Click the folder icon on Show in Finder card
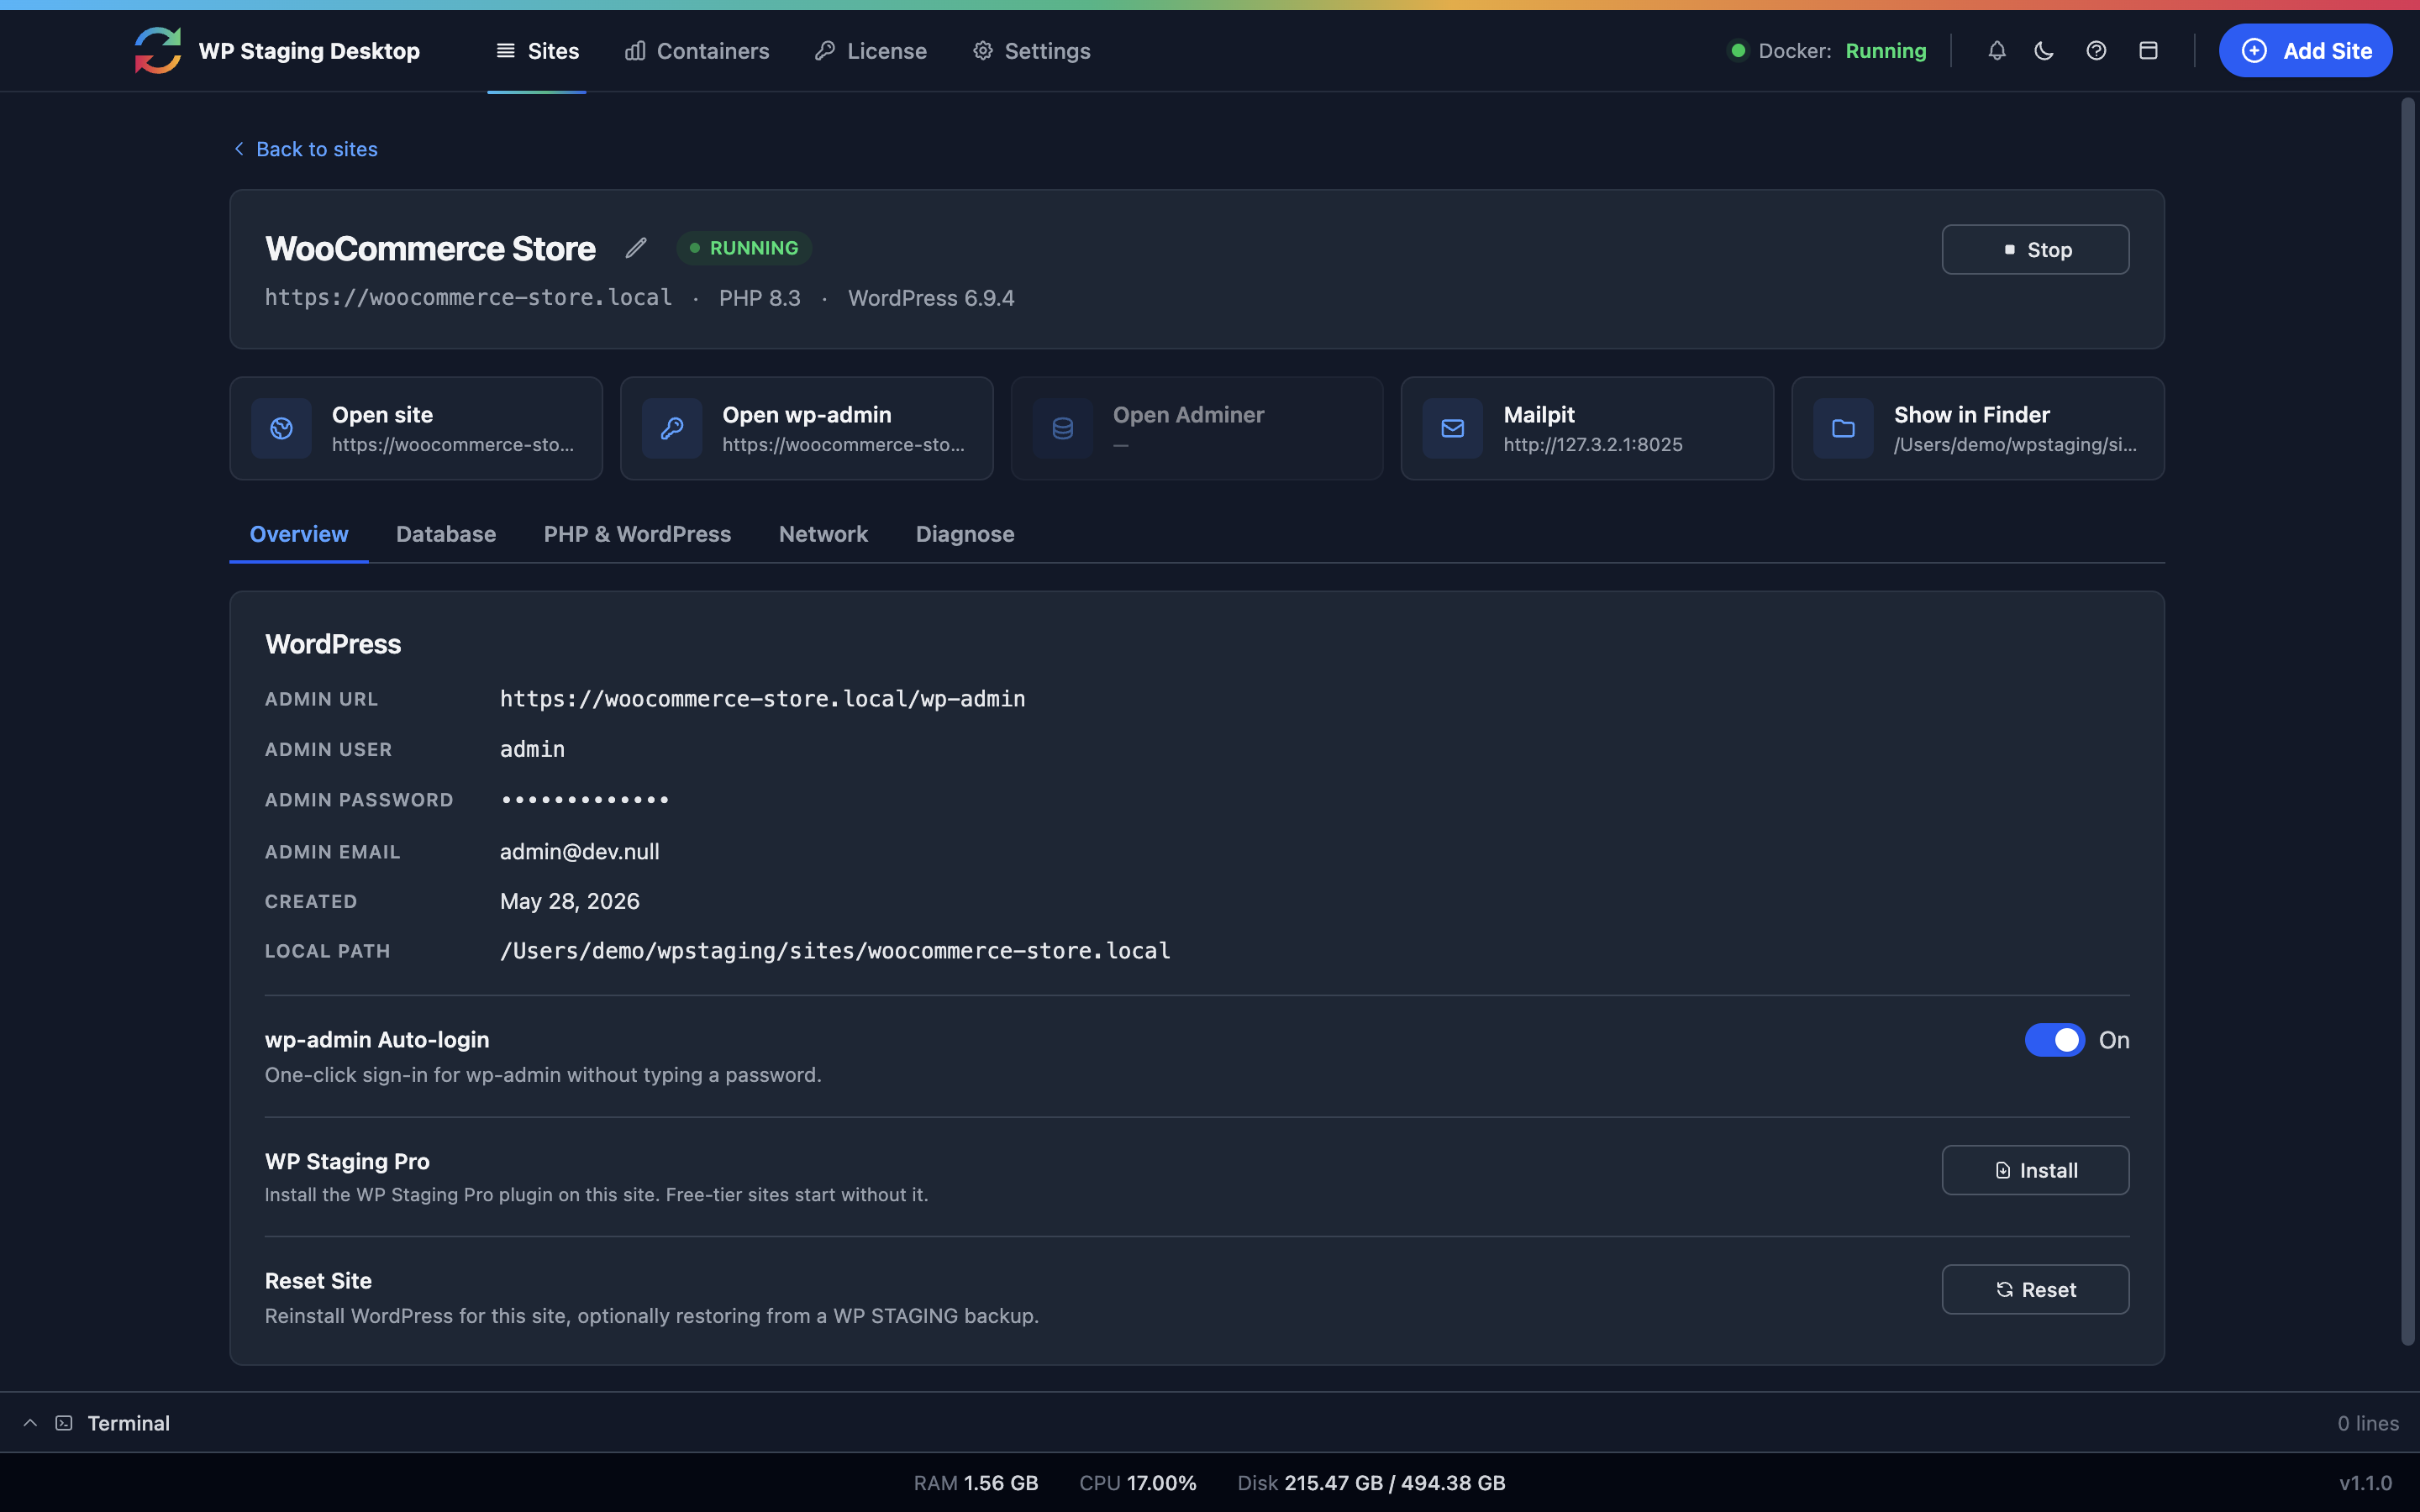This screenshot has height=1512, width=2420. tap(1843, 428)
